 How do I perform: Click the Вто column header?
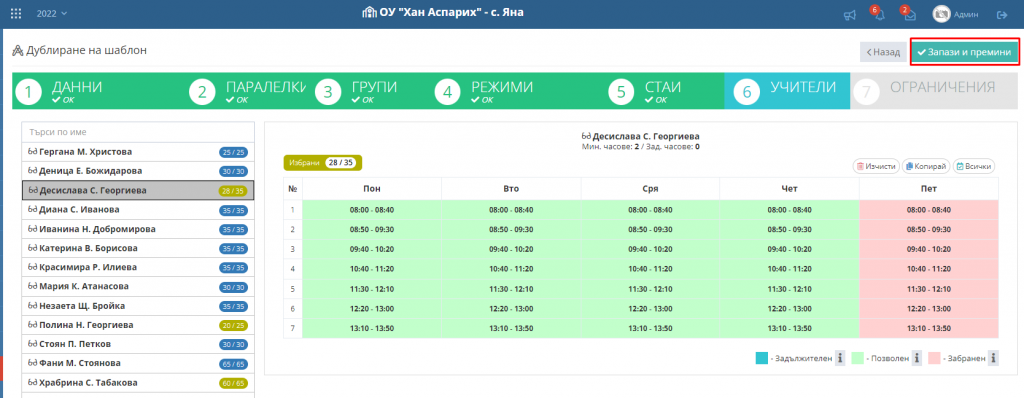click(x=511, y=188)
